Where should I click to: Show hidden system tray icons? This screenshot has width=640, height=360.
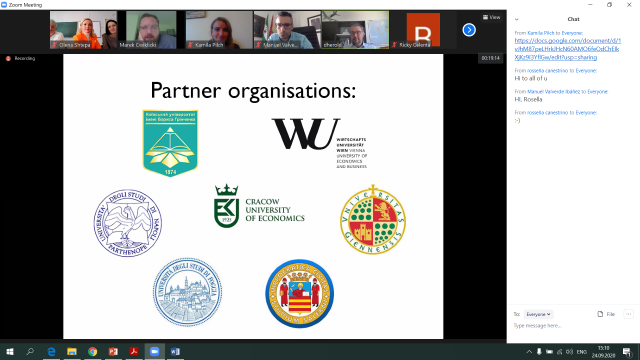click(x=529, y=351)
